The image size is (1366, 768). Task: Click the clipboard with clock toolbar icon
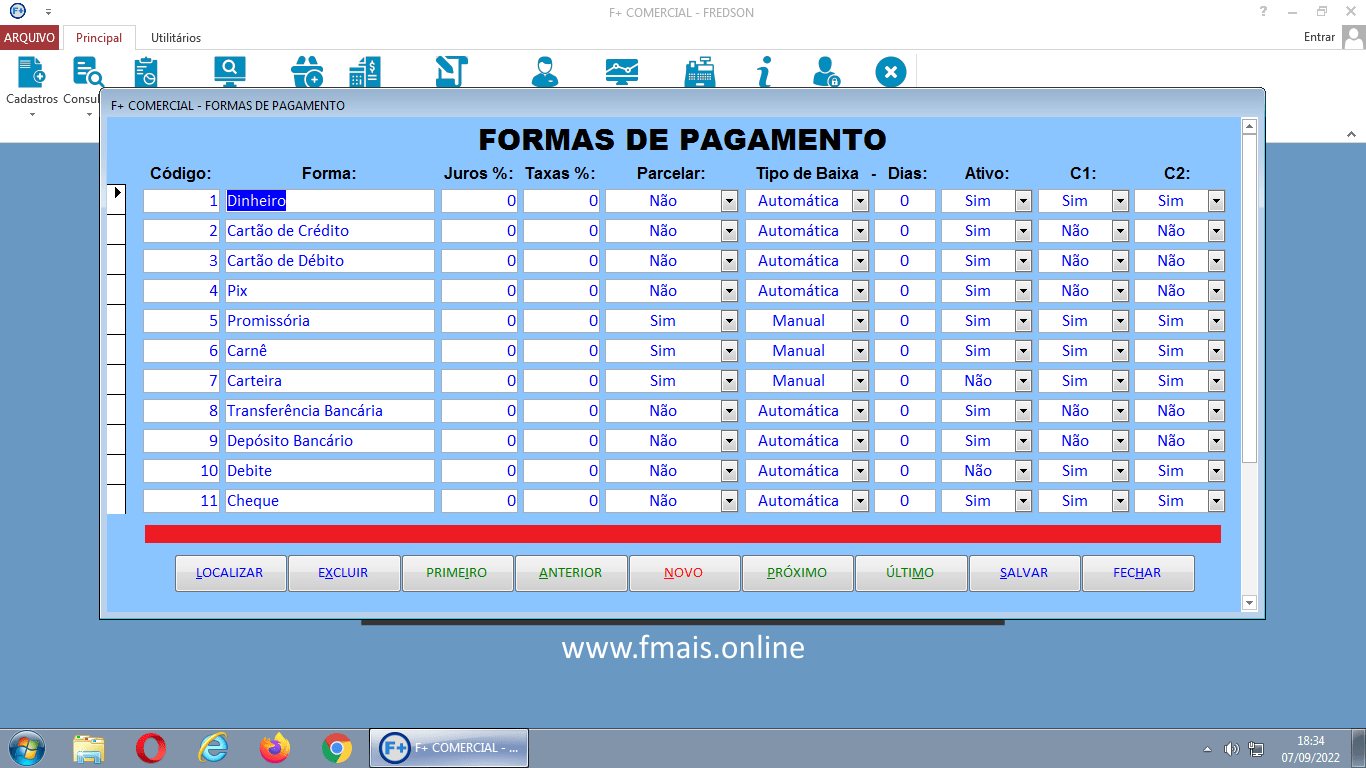[x=148, y=72]
